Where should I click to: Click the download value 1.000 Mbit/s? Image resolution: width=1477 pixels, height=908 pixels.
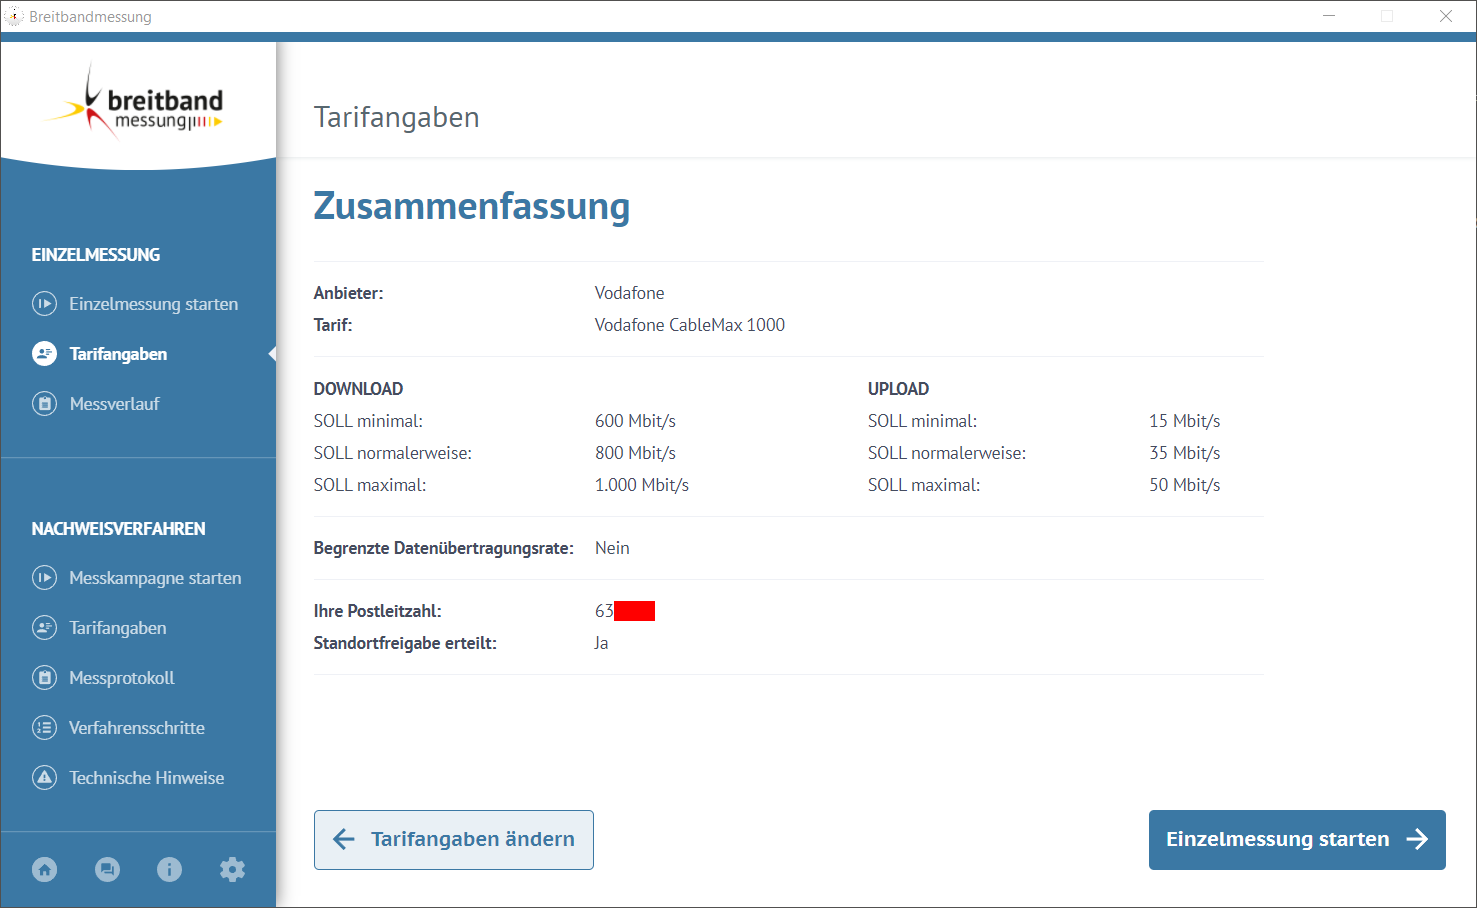tap(642, 485)
